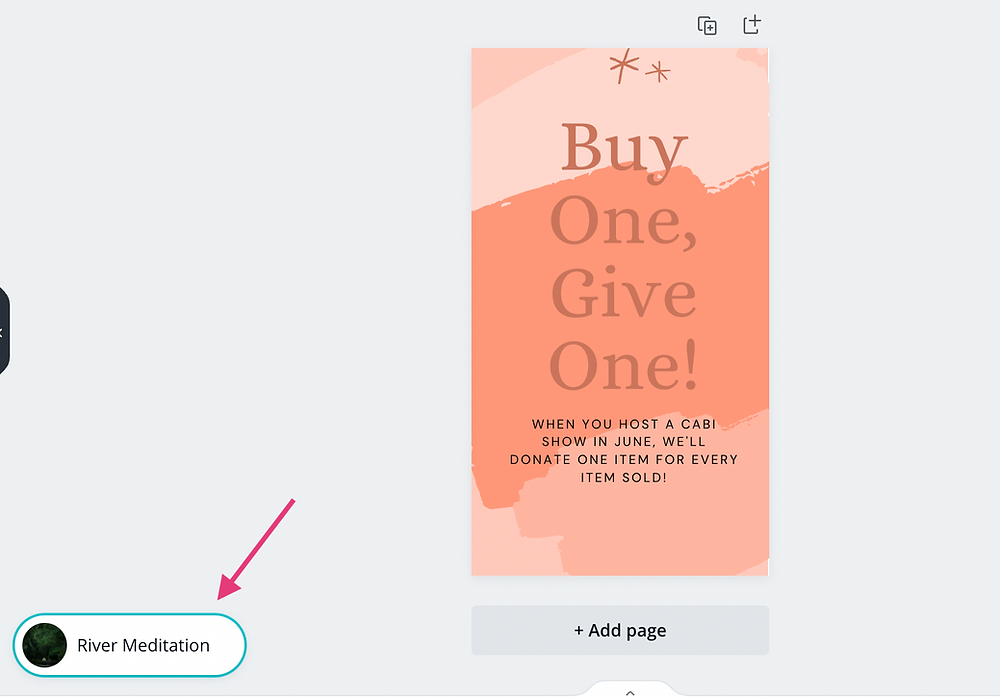This screenshot has height=697, width=1000.
Task: Click the add new page icon above design
Action: click(752, 25)
